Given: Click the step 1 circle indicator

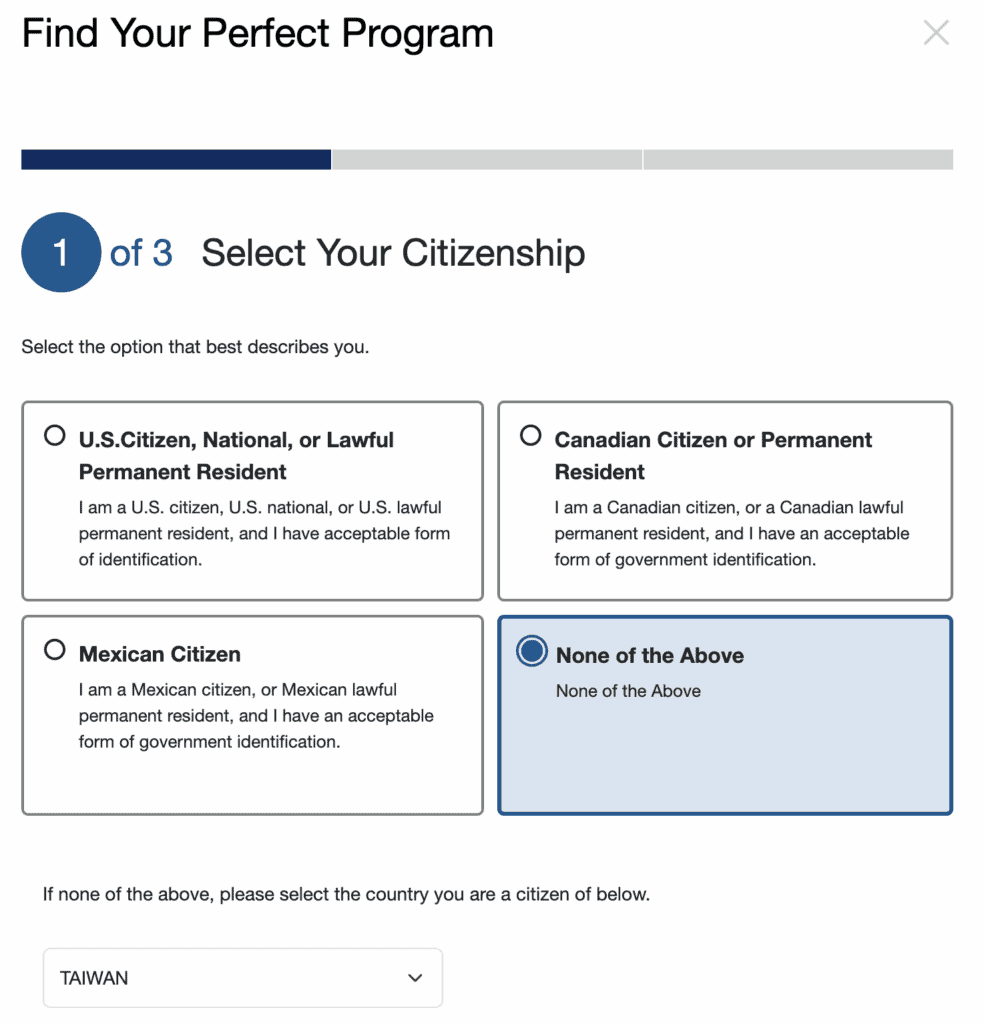Looking at the screenshot, I should click(61, 252).
